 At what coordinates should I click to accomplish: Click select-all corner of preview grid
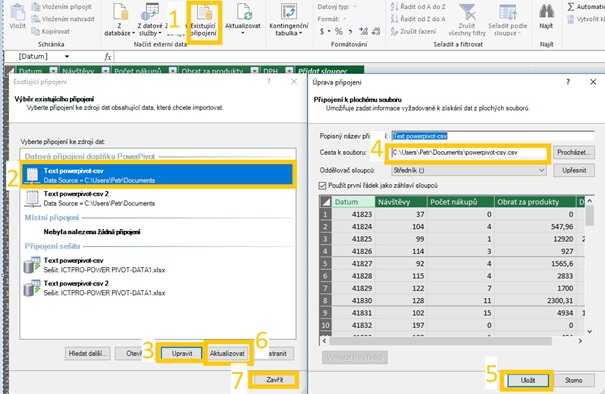tap(326, 202)
